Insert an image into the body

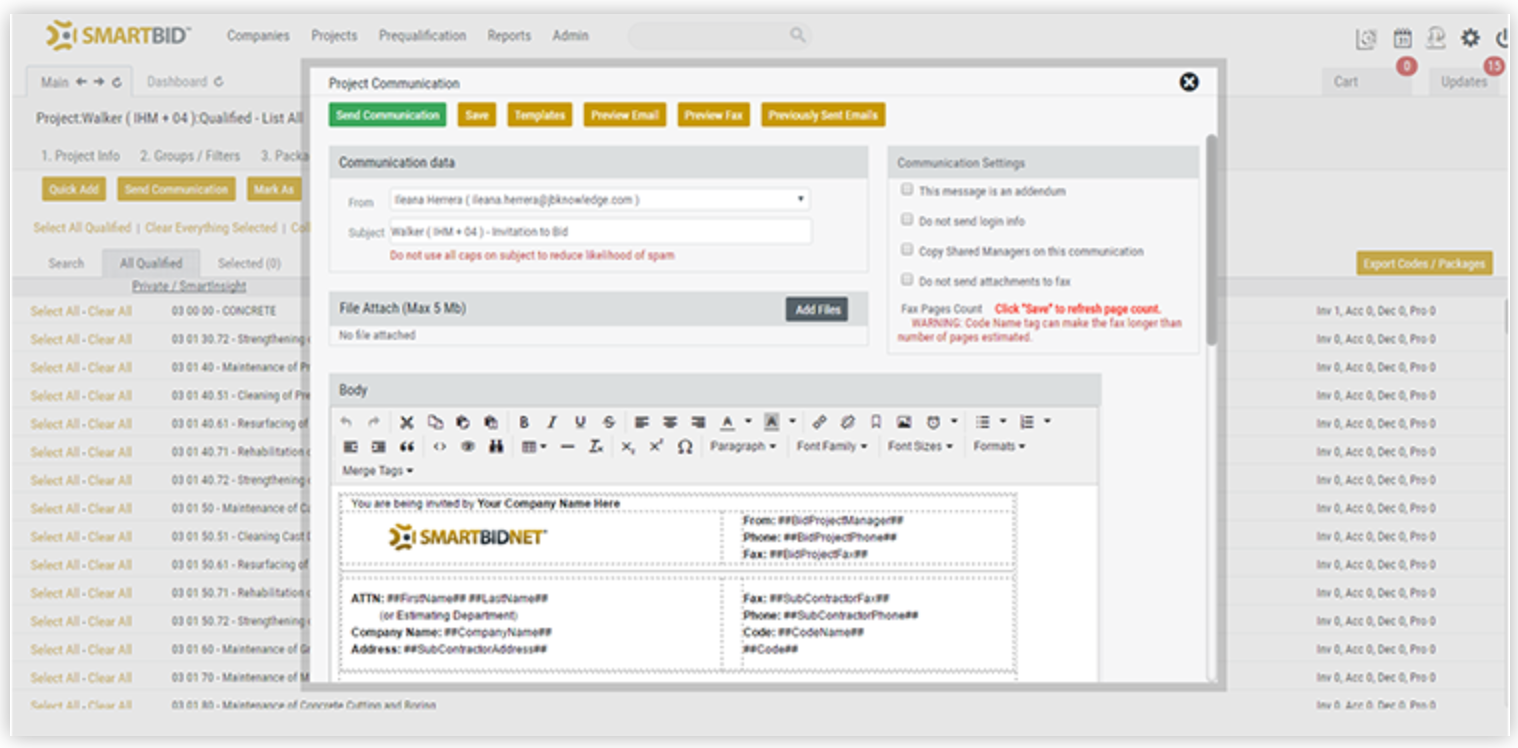(x=904, y=422)
